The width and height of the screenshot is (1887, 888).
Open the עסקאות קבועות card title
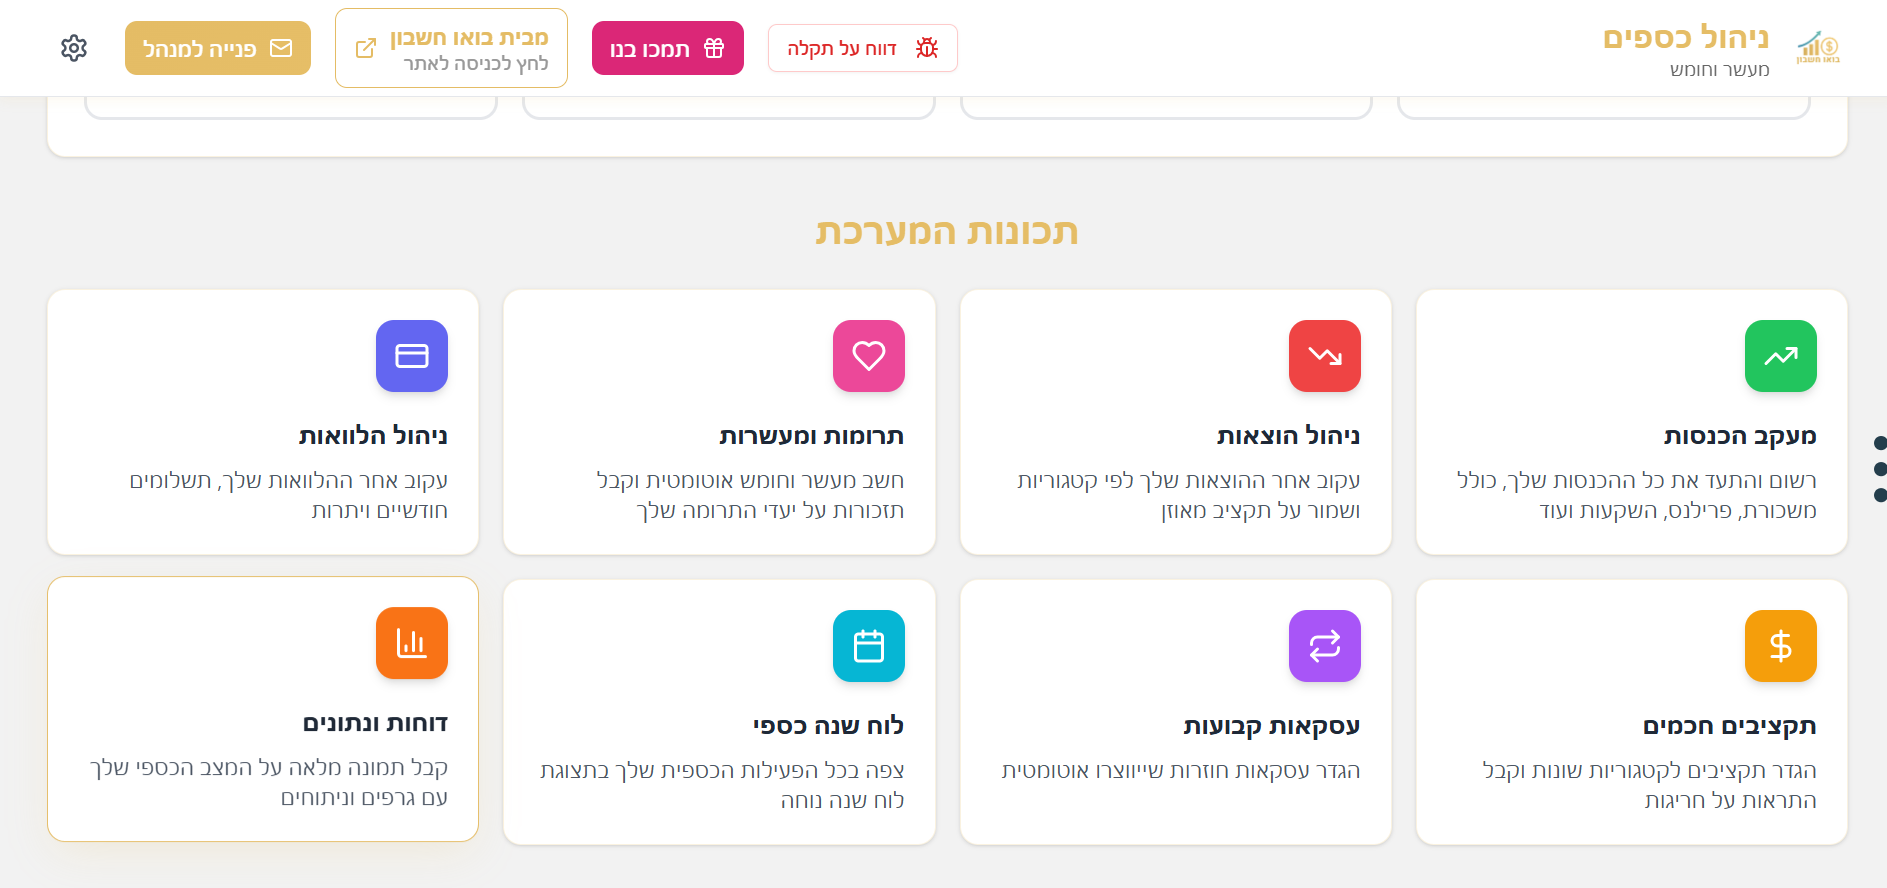click(1271, 725)
